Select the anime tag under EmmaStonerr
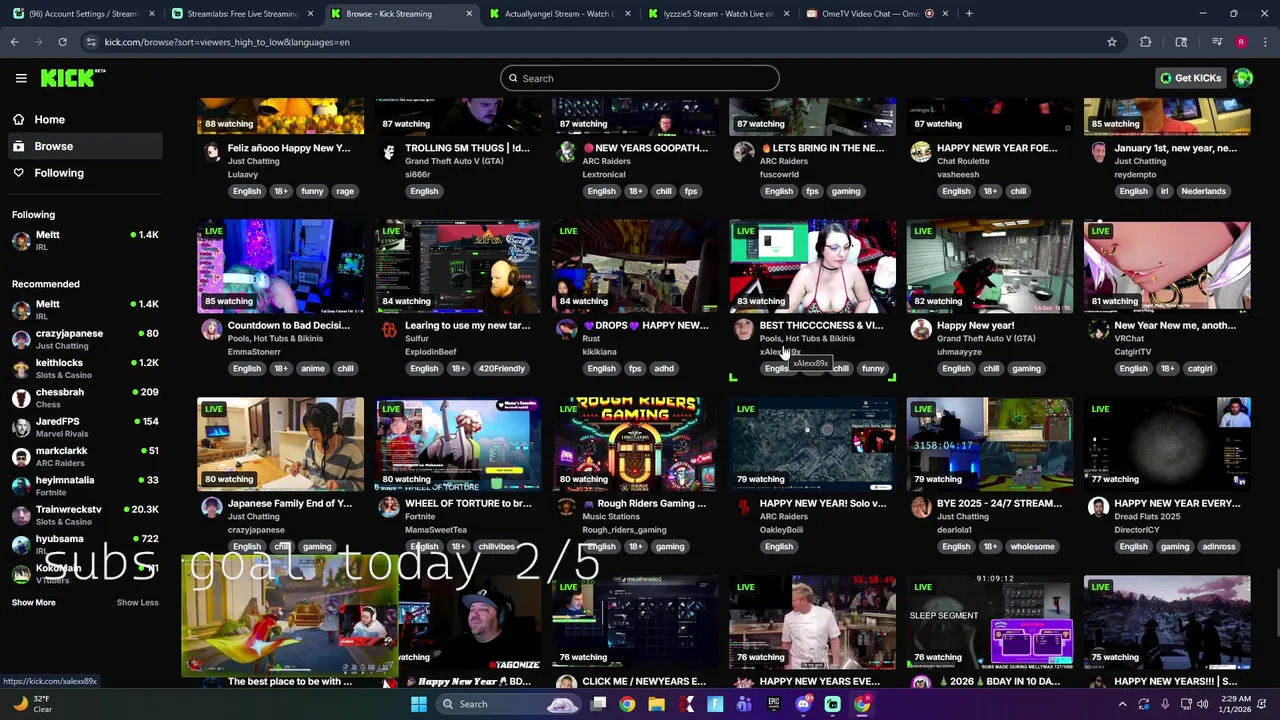Viewport: 1280px width, 720px height. pos(312,368)
